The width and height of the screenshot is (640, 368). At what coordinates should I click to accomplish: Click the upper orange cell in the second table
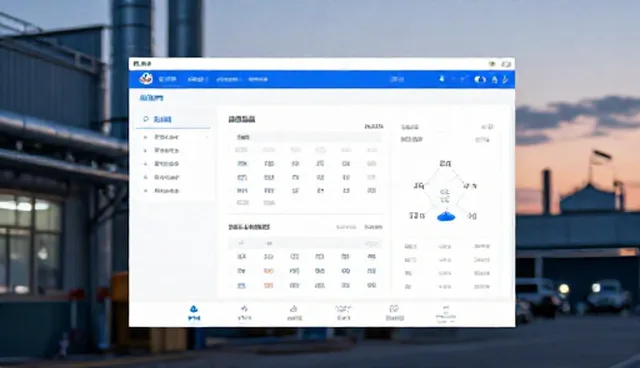point(269,271)
